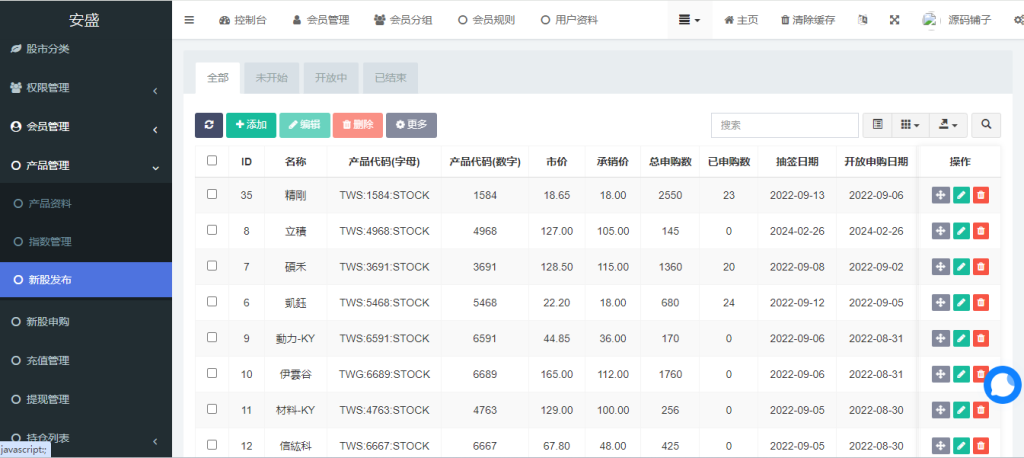Open the header list menu dropdown
The width and height of the screenshot is (1024, 458).
click(x=690, y=20)
